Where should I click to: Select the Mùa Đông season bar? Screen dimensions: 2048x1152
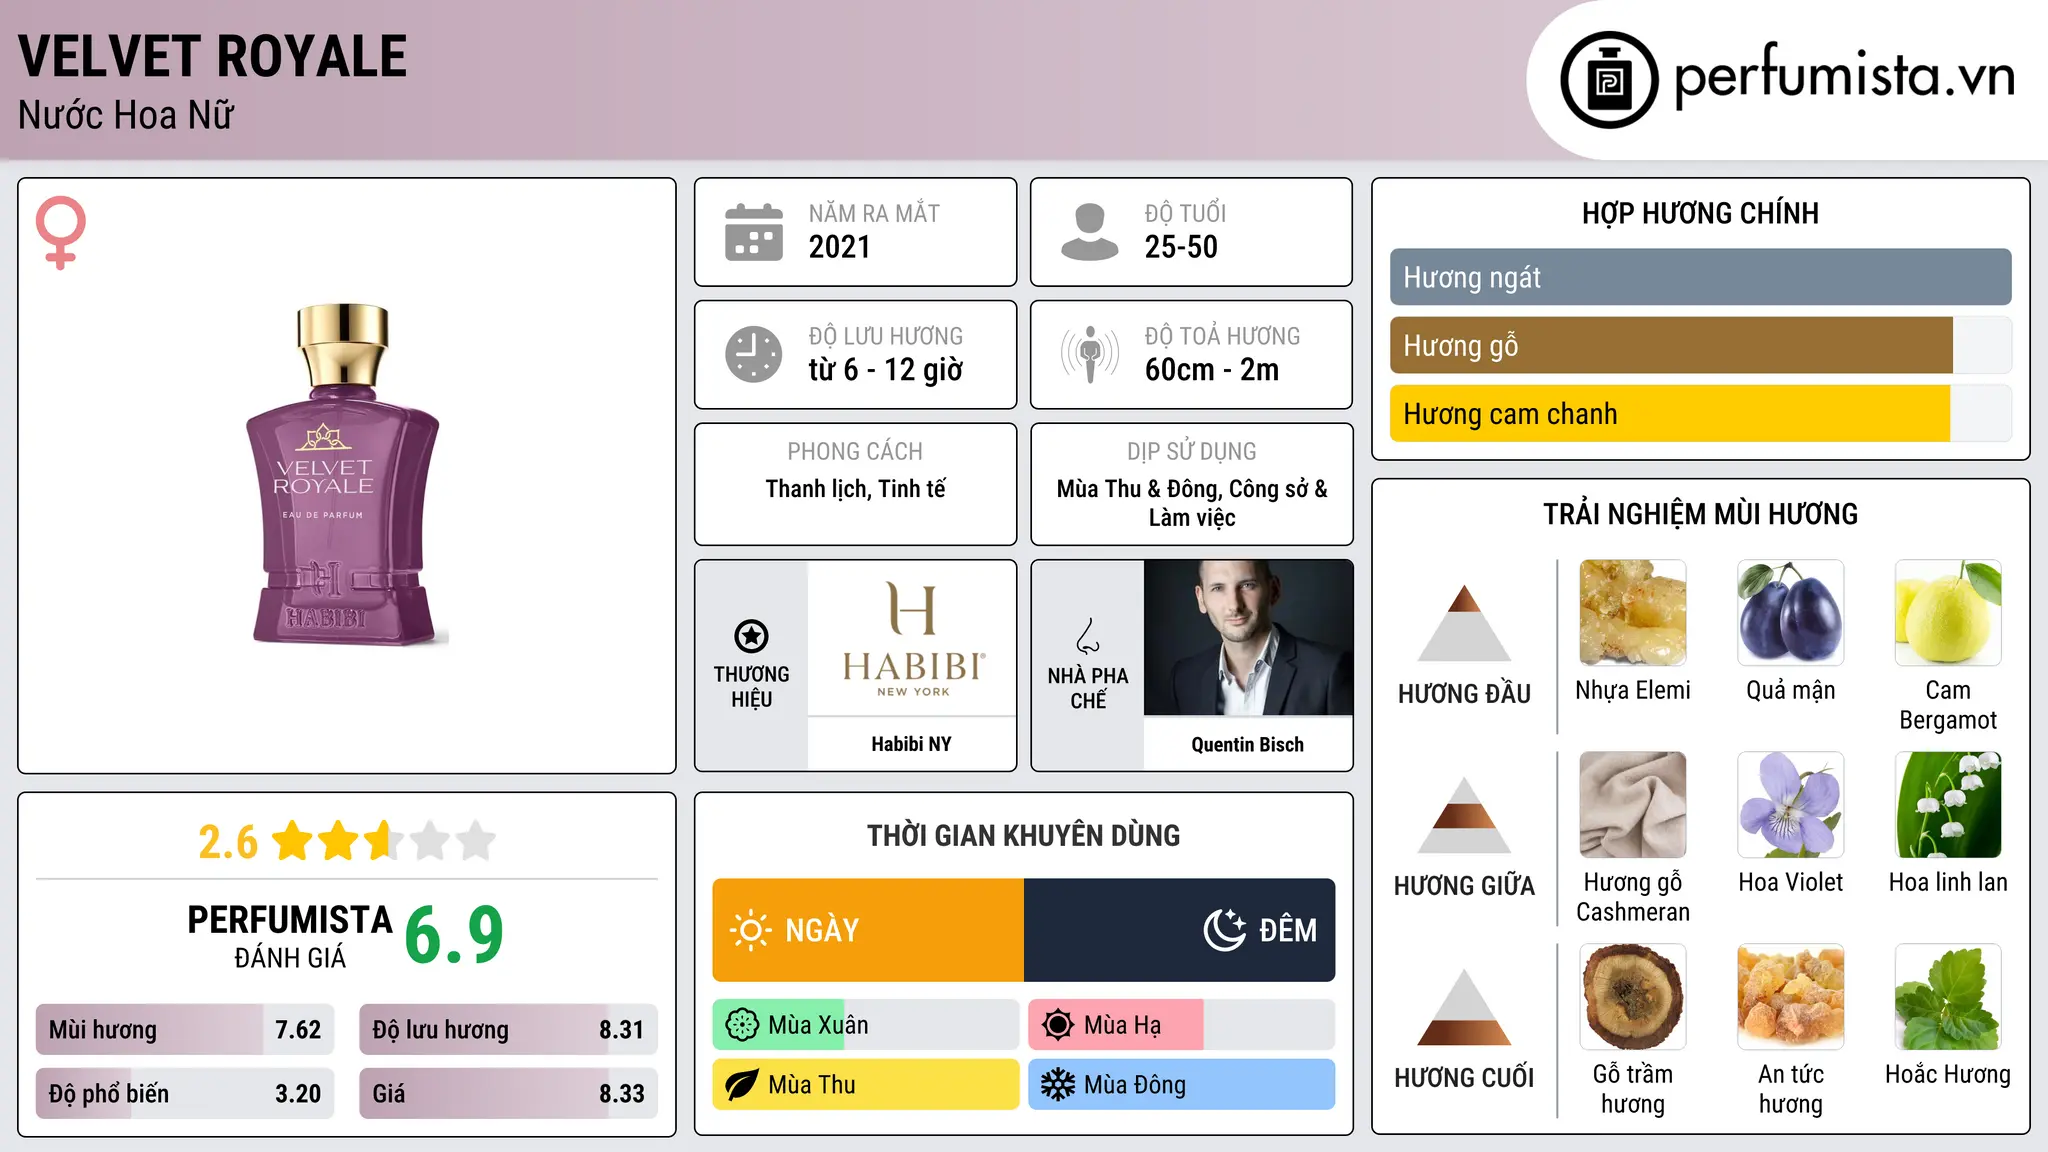[x=1182, y=1085]
